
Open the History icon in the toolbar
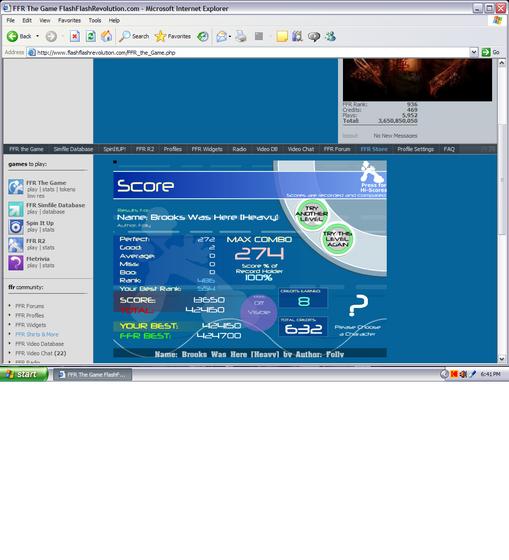203,36
